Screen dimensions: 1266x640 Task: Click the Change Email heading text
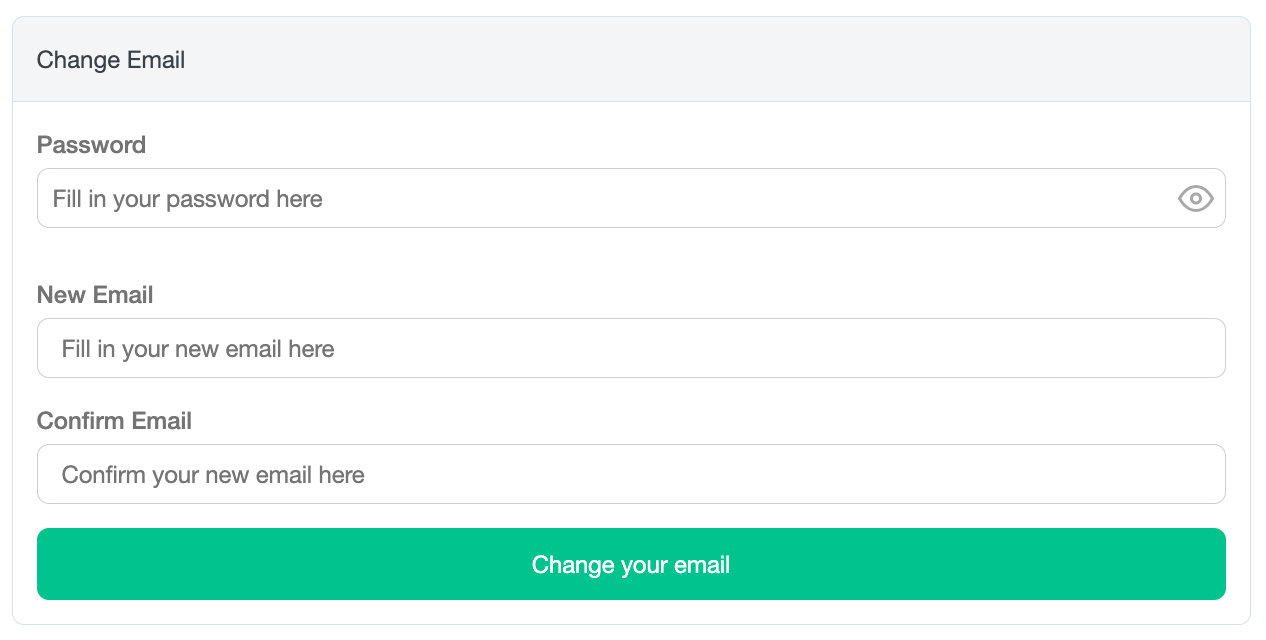pyautogui.click(x=111, y=60)
